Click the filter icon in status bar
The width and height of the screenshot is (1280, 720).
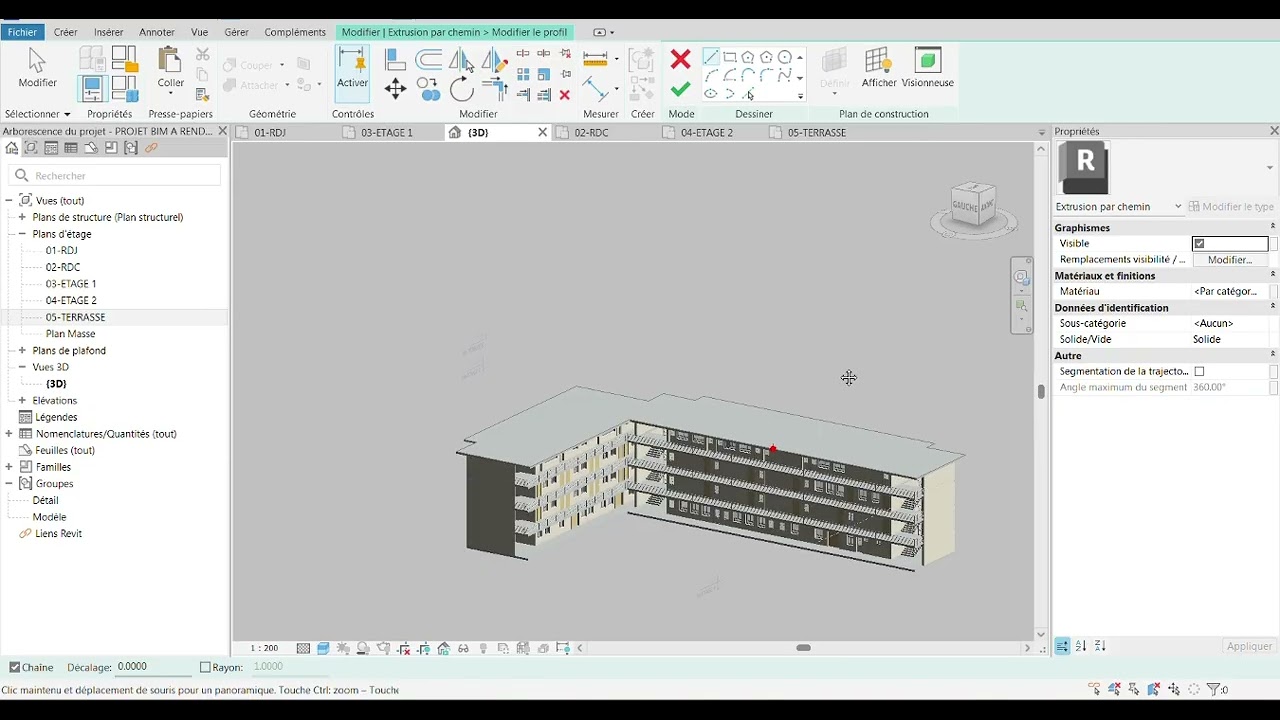(x=1213, y=689)
